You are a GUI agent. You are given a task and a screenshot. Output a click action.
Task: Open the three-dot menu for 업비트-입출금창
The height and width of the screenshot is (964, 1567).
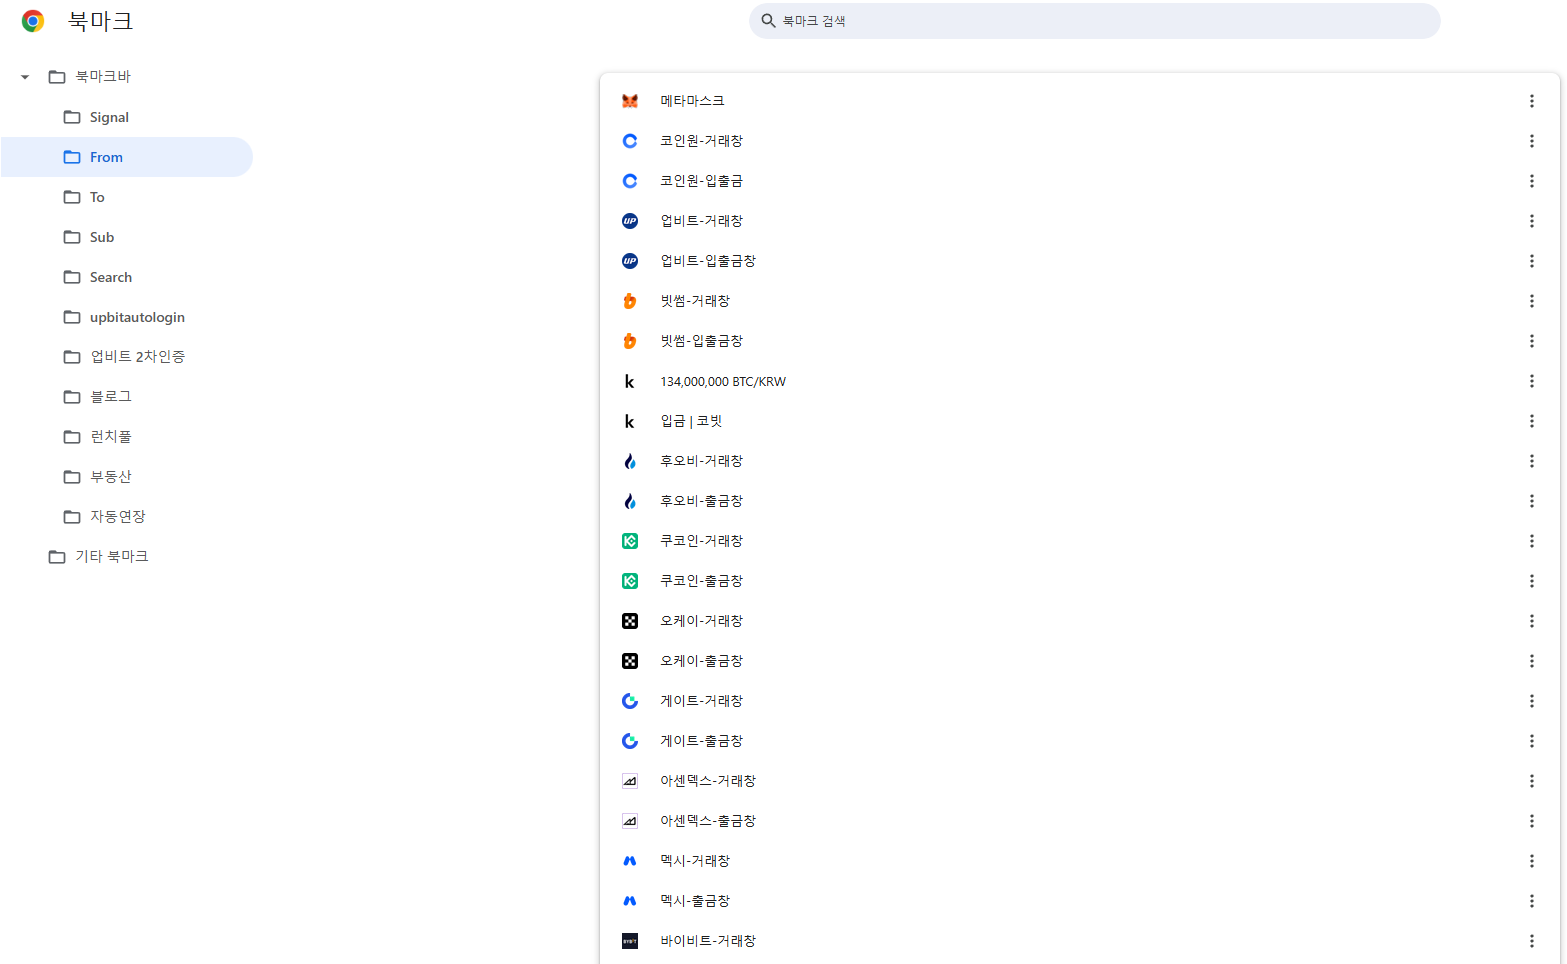[1531, 261]
